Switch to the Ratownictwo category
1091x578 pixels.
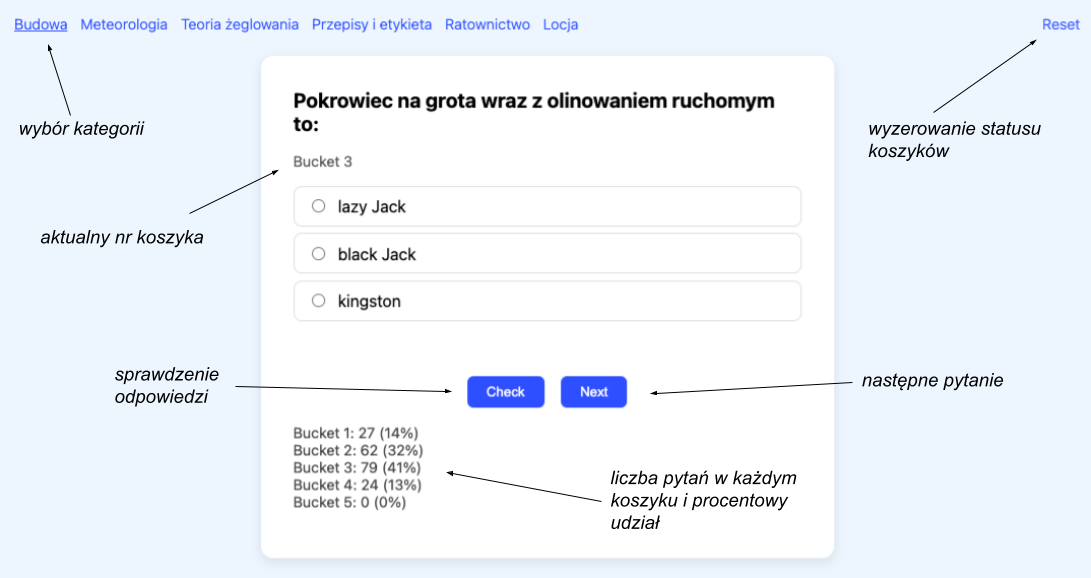488,24
